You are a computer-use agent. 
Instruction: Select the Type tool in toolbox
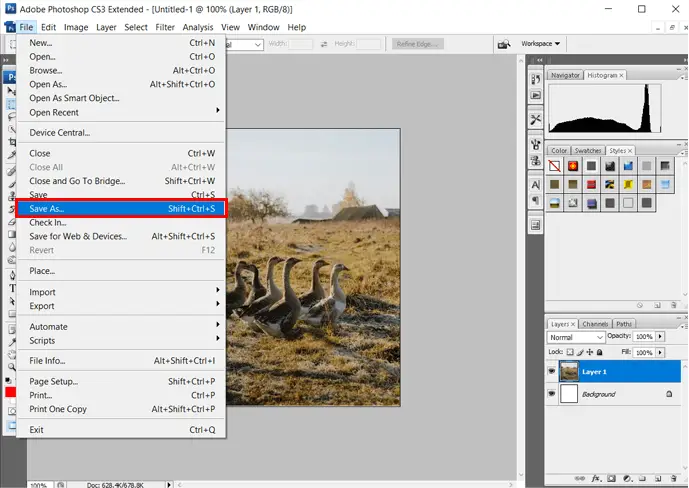(12, 288)
